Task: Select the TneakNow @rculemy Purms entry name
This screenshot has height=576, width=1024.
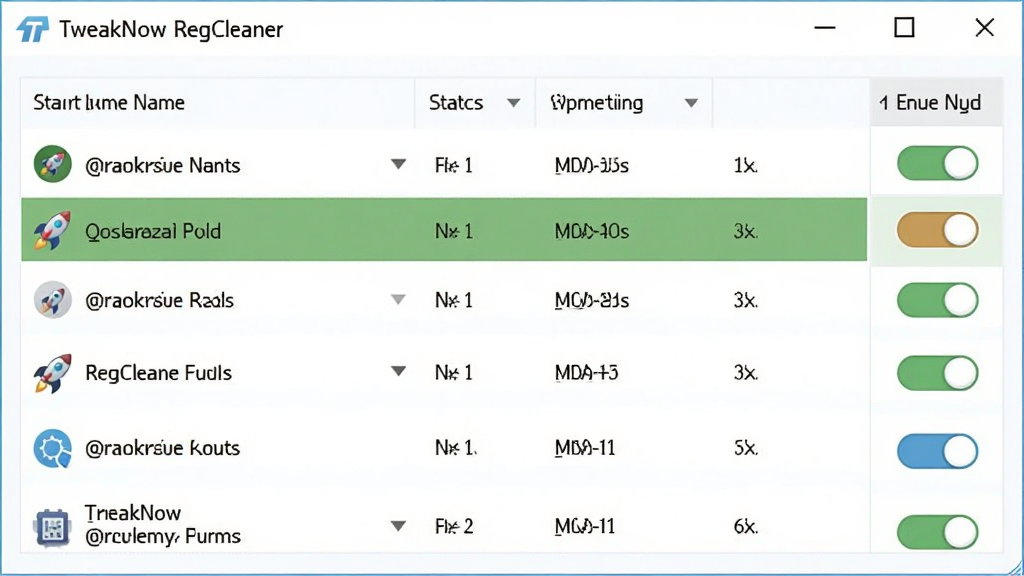Action: coord(163,524)
